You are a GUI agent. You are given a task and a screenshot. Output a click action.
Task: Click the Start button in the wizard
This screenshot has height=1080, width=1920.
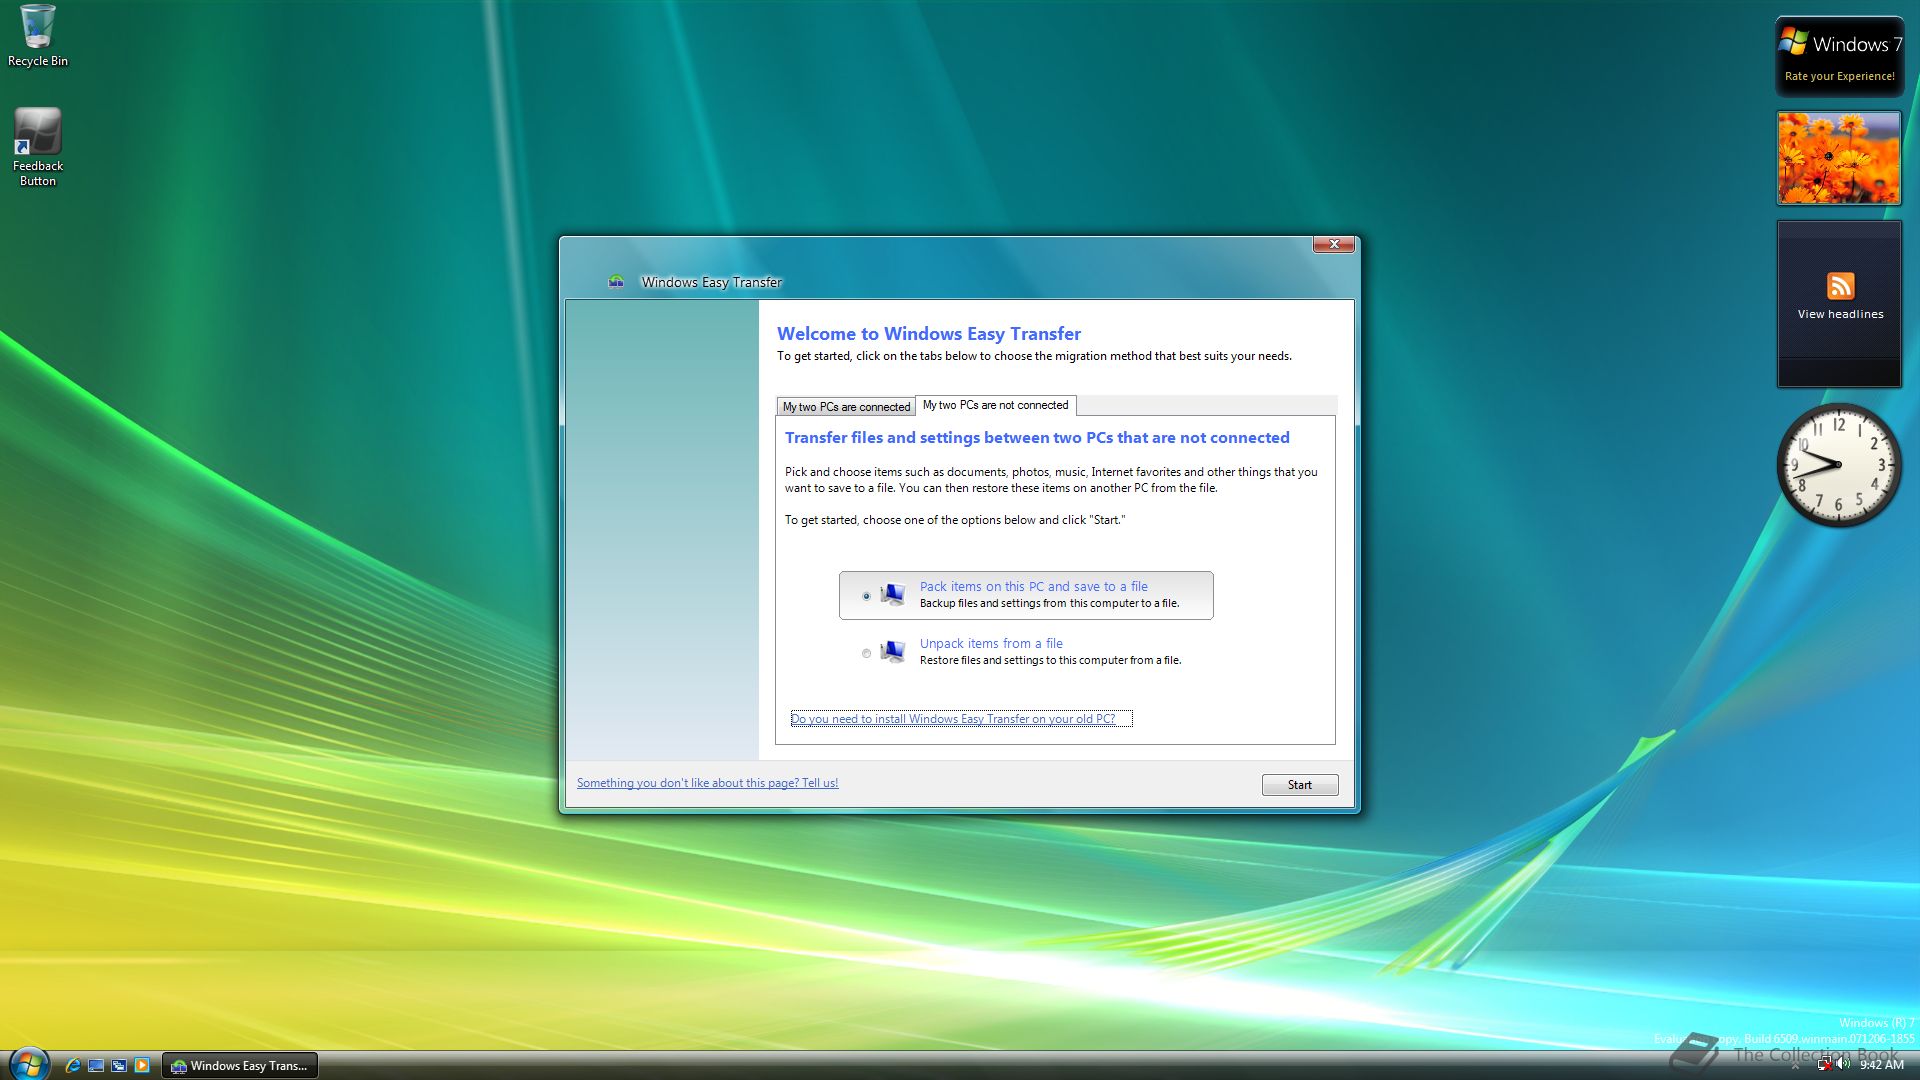[x=1300, y=785]
